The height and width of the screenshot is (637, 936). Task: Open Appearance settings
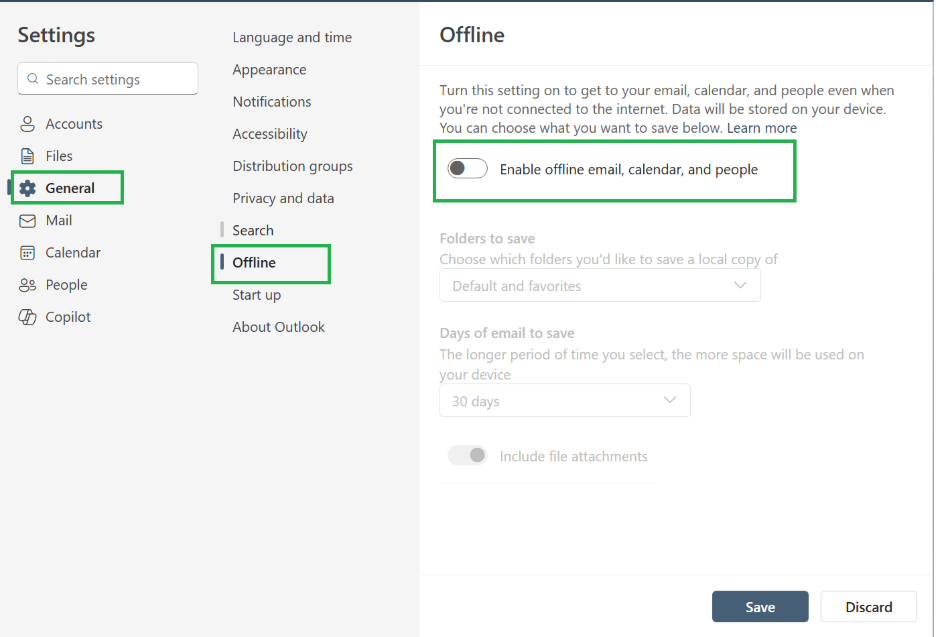(x=269, y=69)
